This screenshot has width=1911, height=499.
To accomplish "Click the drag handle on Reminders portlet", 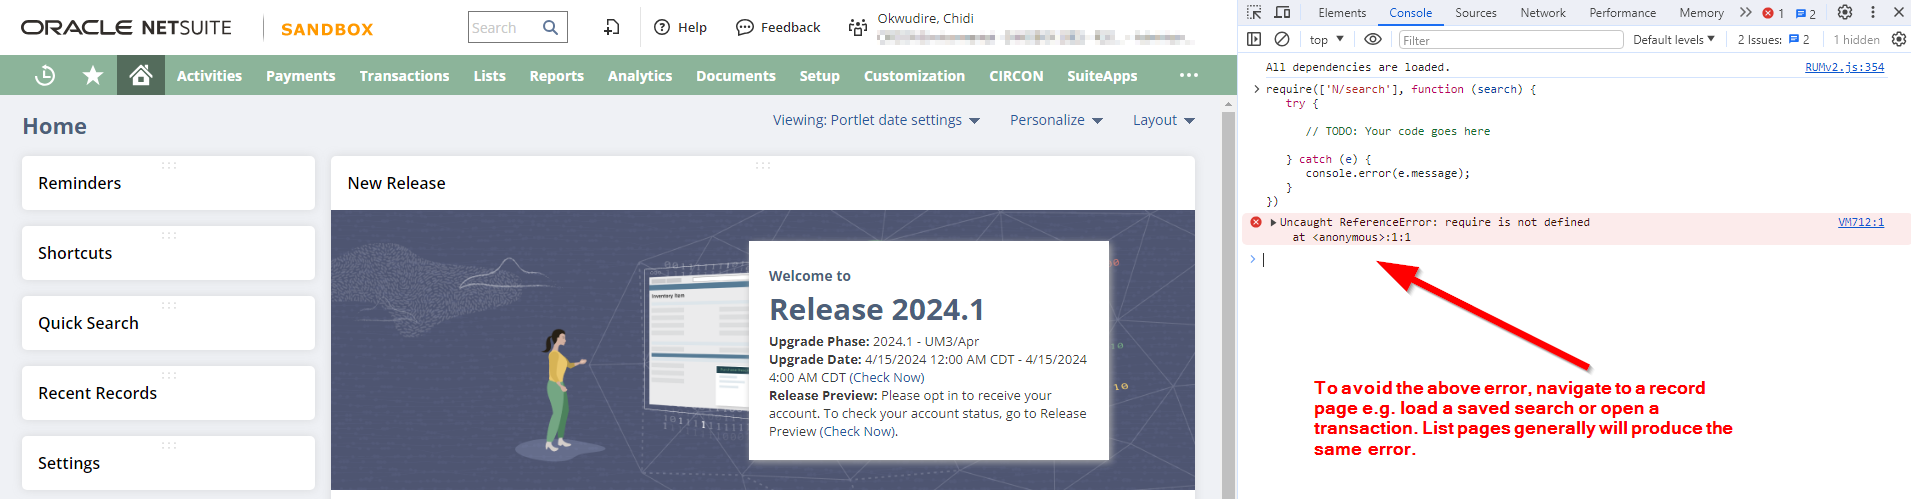I will click(169, 165).
